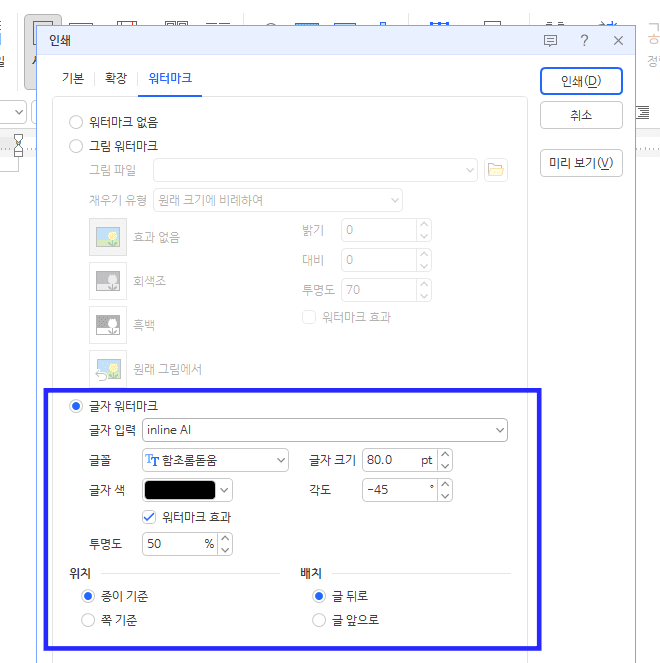Switch to the 기본 tab

click(x=73, y=78)
